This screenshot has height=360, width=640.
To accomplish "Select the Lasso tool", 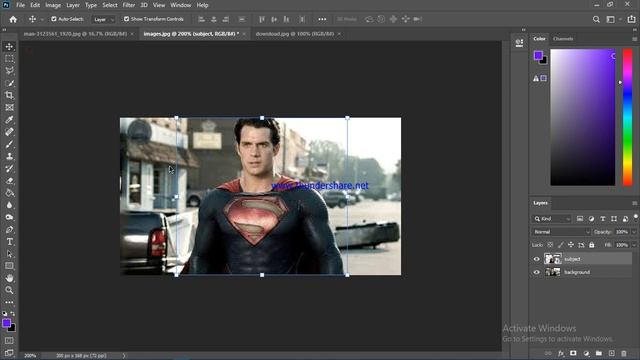I will (x=9, y=71).
